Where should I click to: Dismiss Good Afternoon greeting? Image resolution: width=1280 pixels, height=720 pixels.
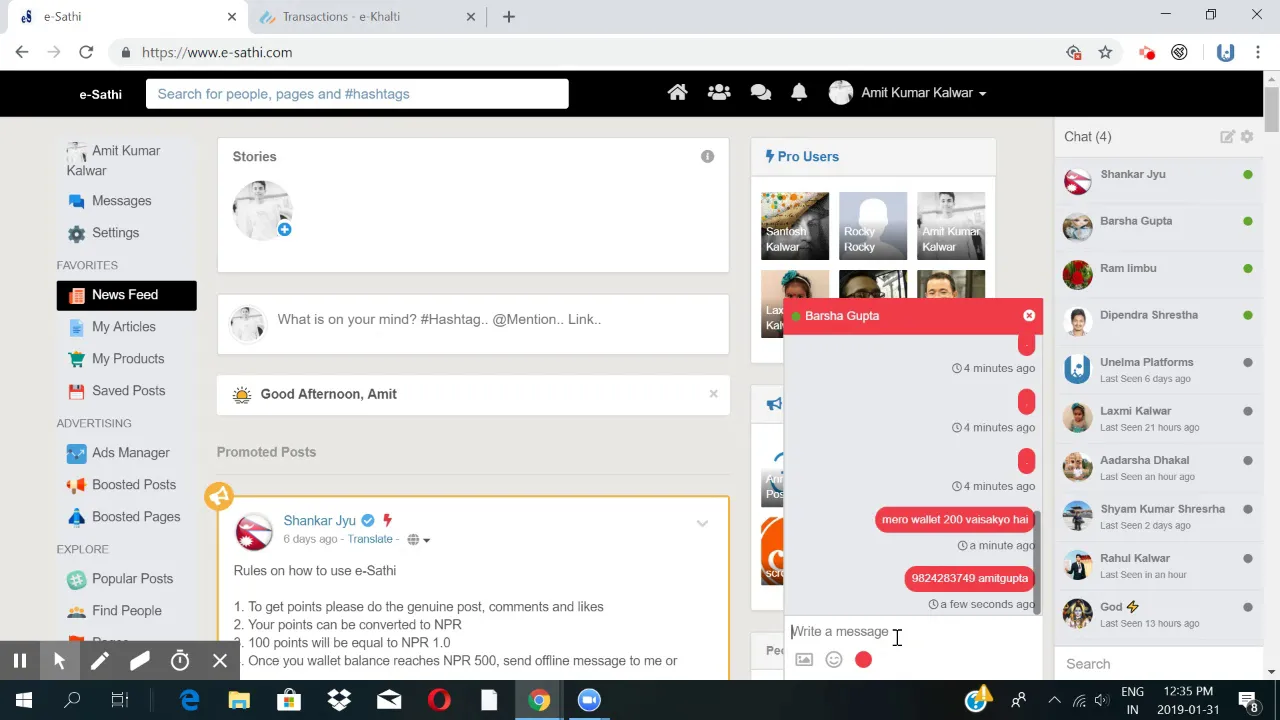pyautogui.click(x=713, y=394)
